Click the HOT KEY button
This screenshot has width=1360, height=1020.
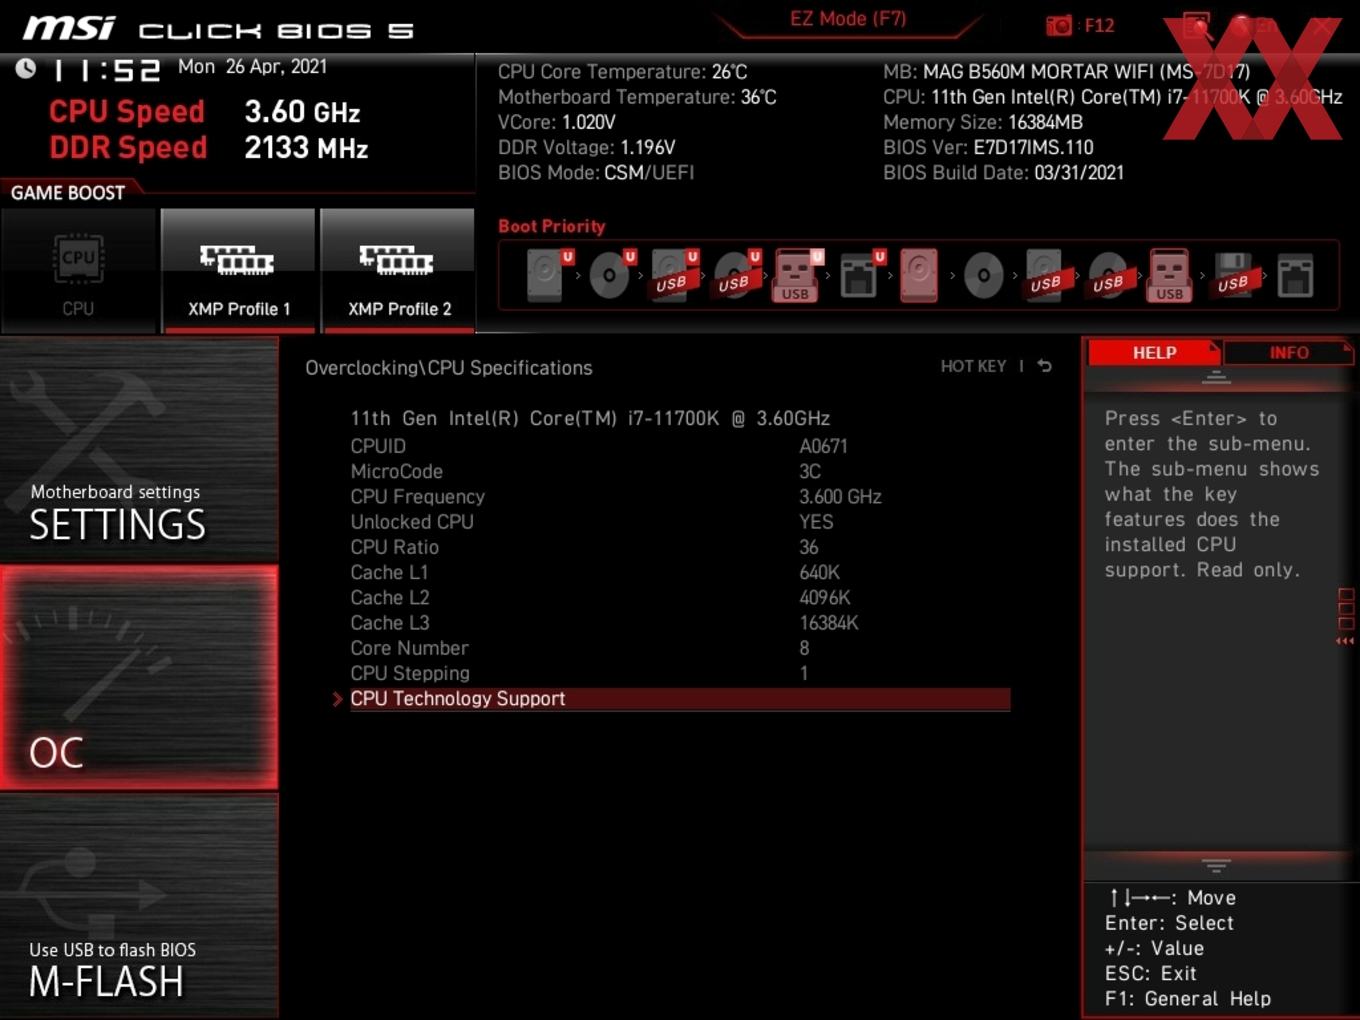click(x=973, y=366)
